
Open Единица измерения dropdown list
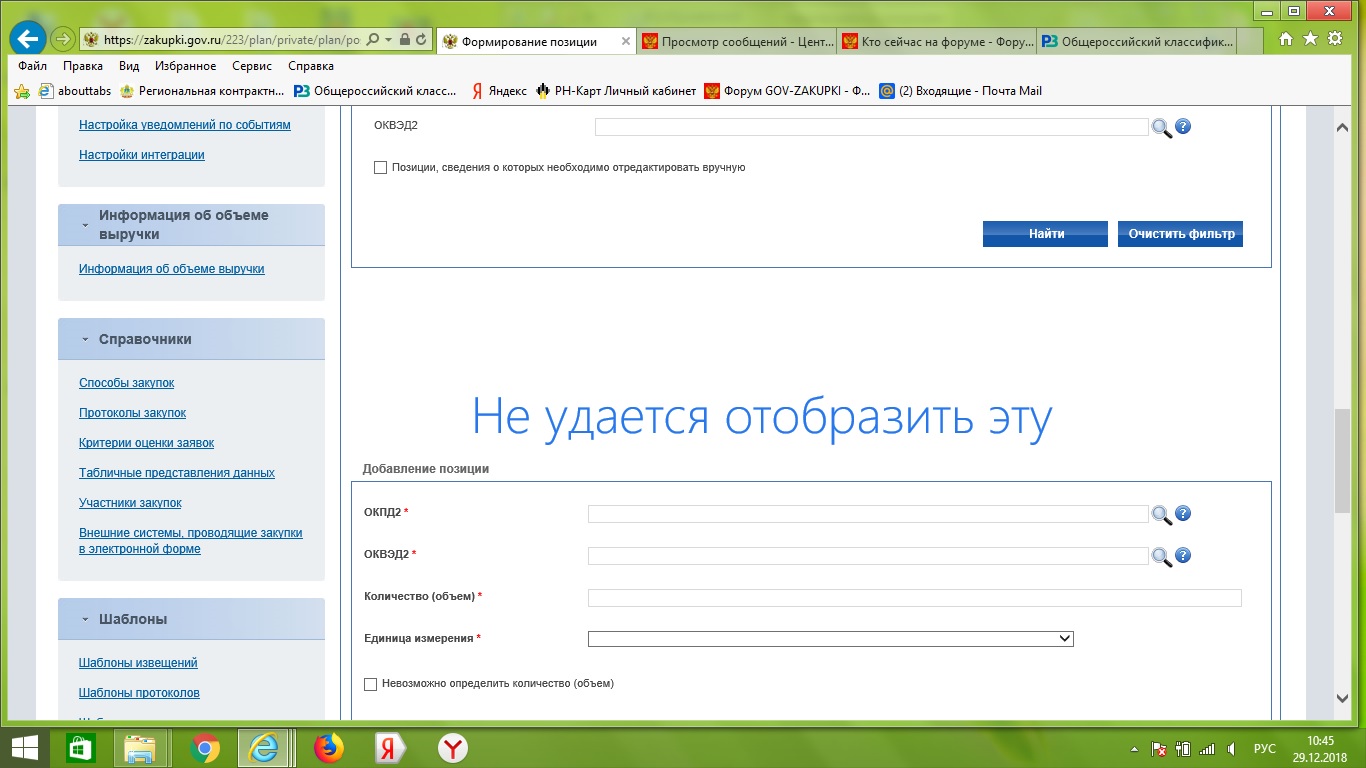click(x=830, y=639)
